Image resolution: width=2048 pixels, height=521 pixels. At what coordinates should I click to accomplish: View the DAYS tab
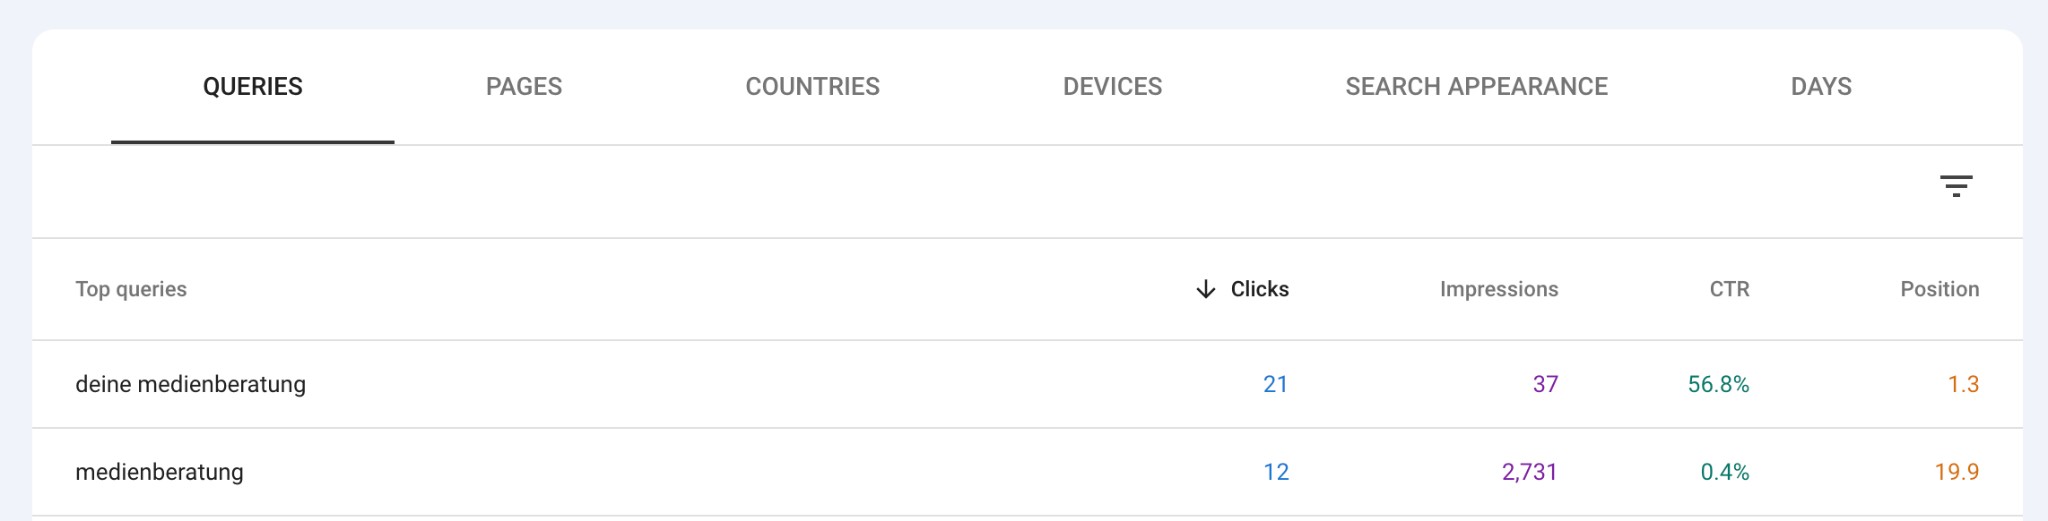1820,87
